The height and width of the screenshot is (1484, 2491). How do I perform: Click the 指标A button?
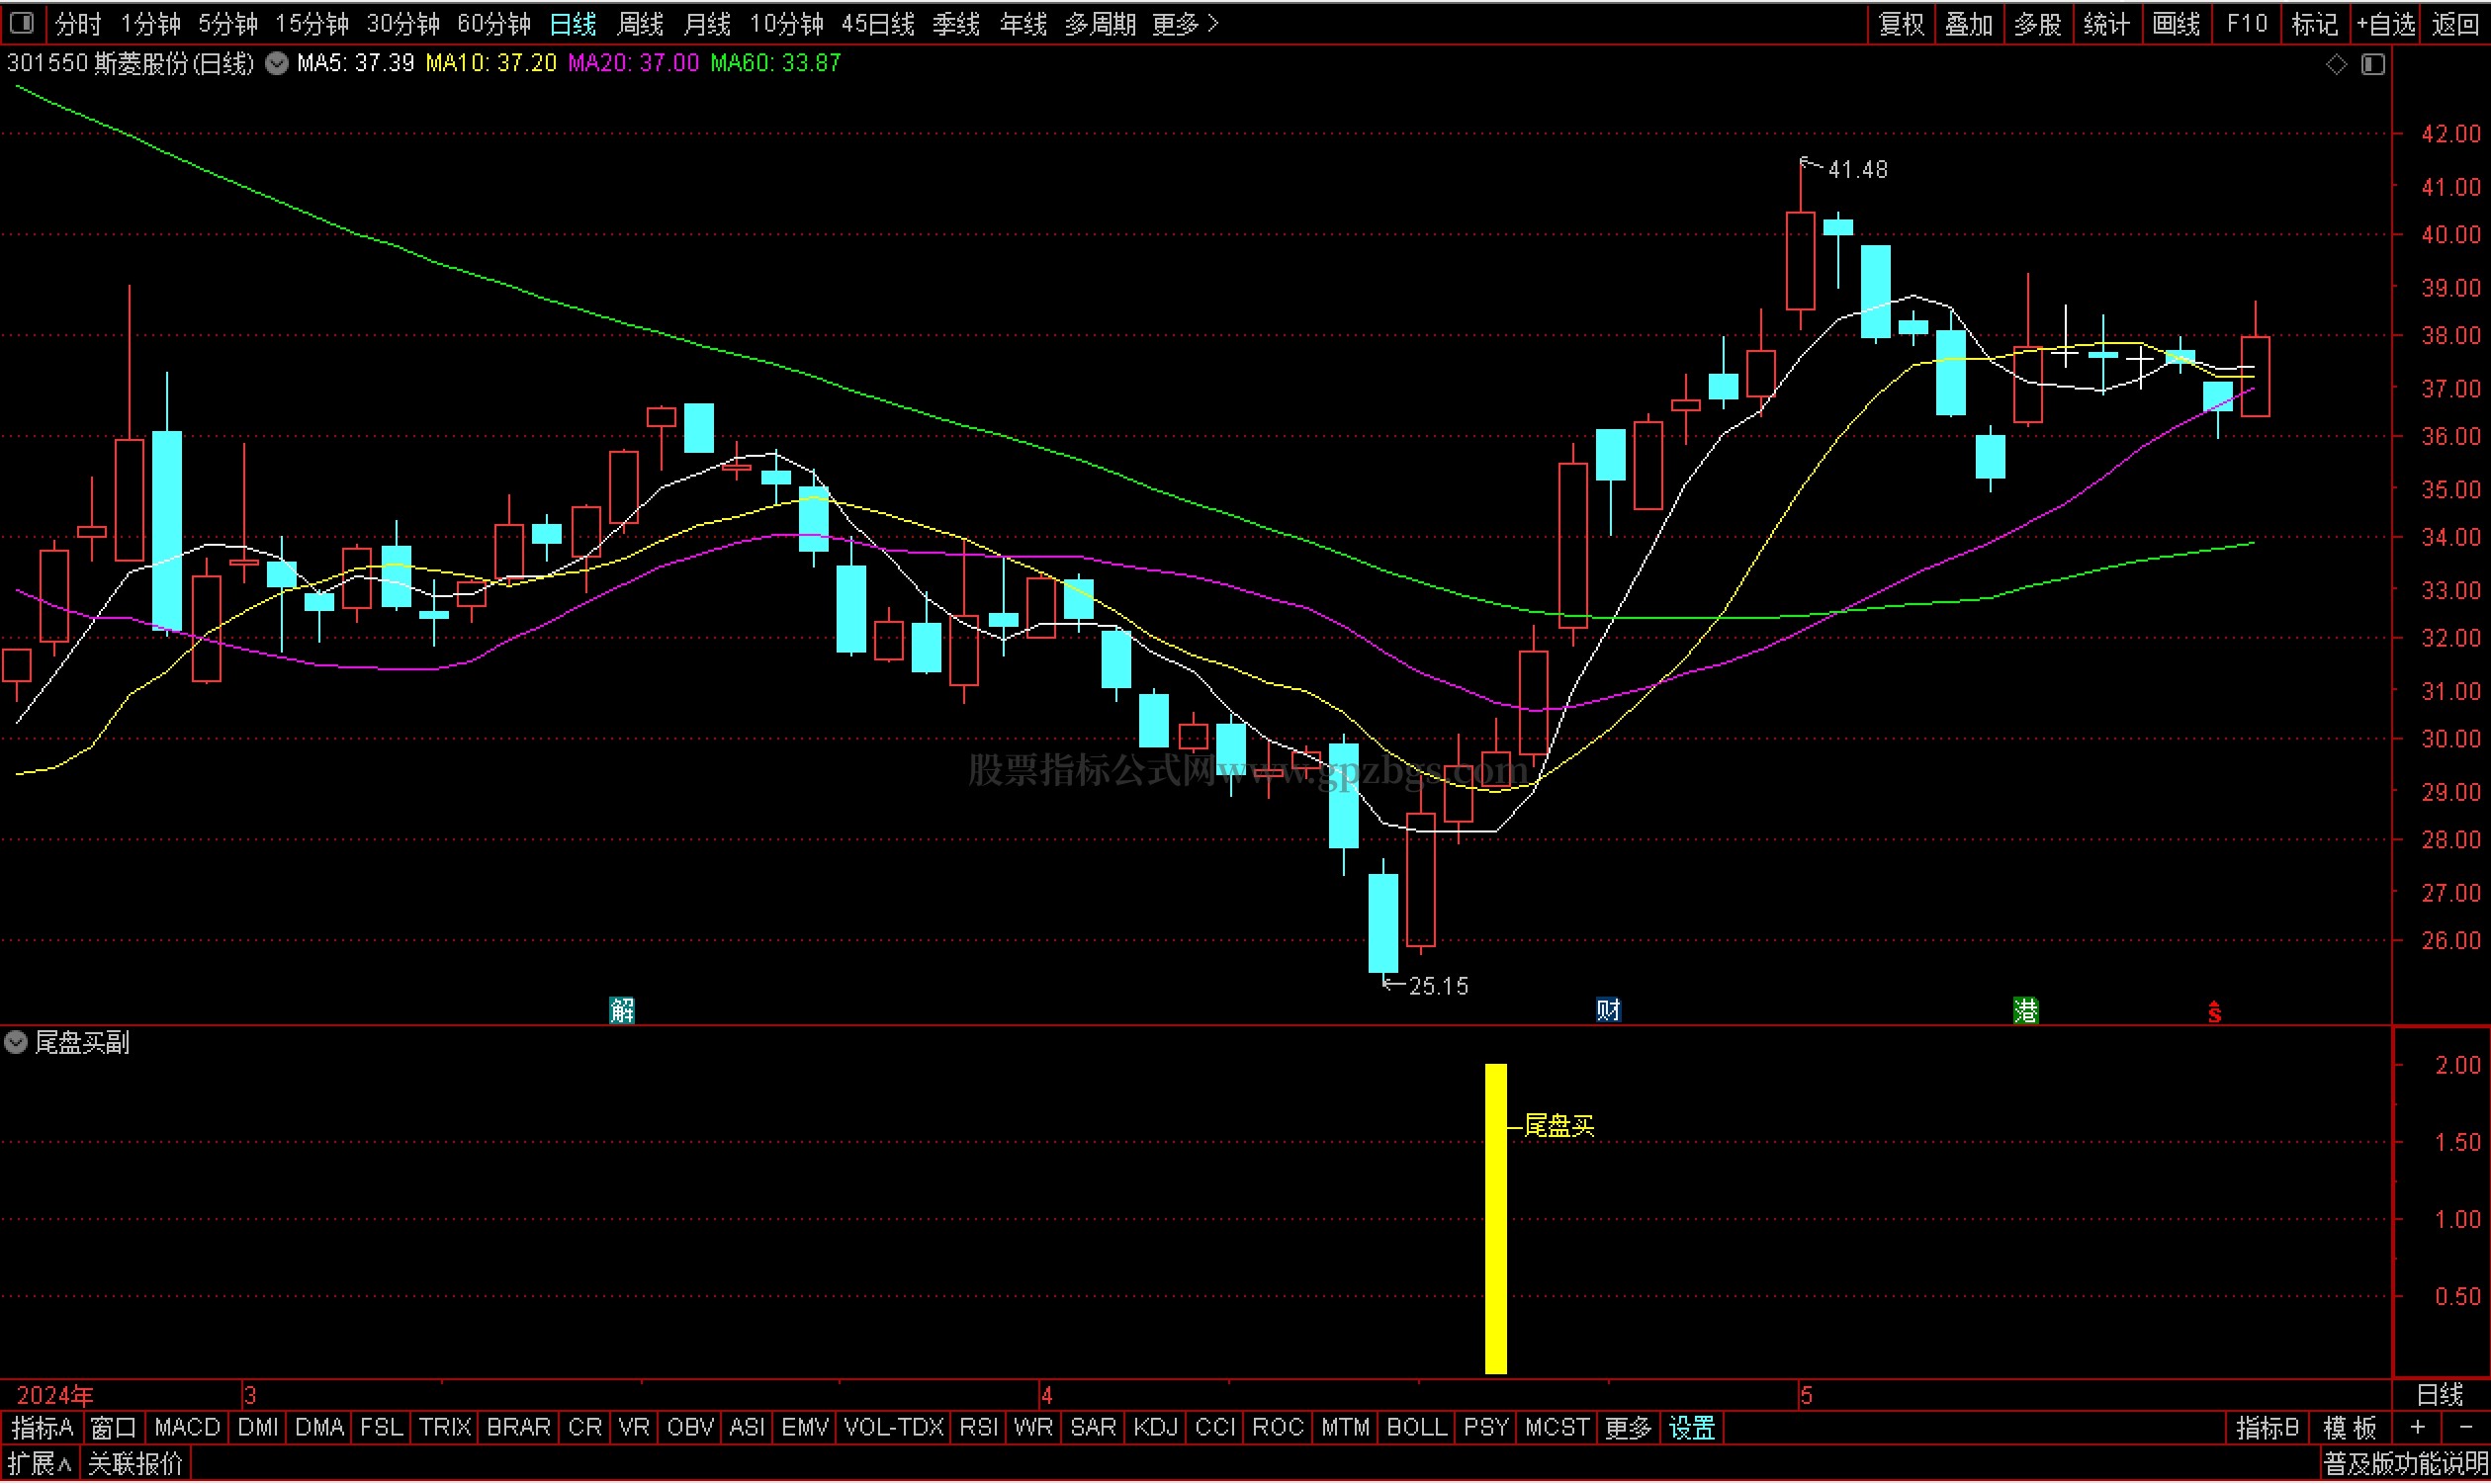click(43, 1428)
